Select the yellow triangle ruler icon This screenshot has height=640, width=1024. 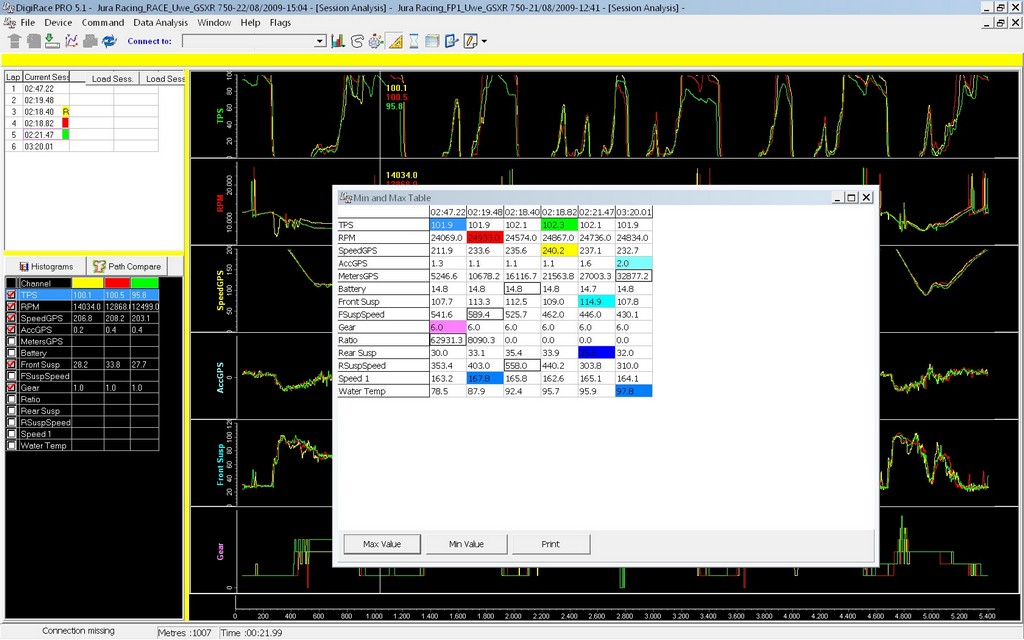click(x=394, y=41)
